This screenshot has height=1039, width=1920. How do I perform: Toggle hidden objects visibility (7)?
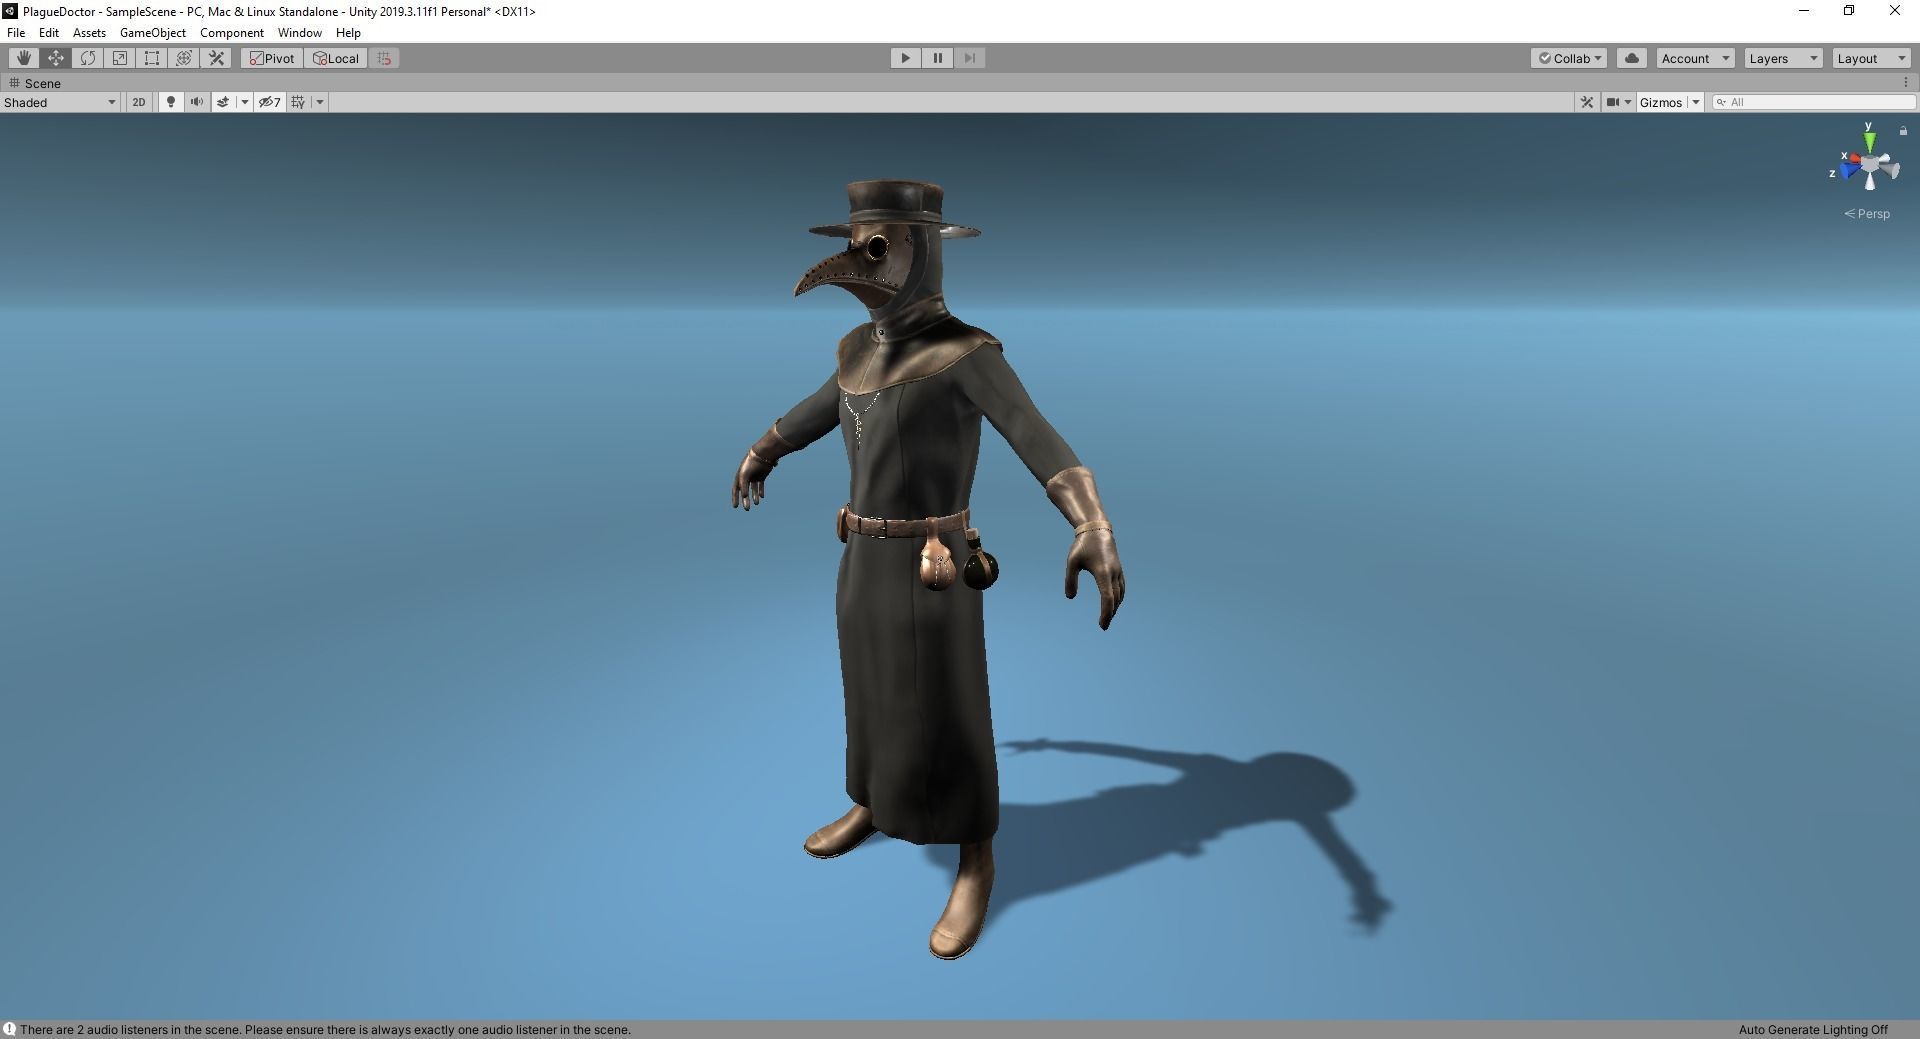[270, 102]
